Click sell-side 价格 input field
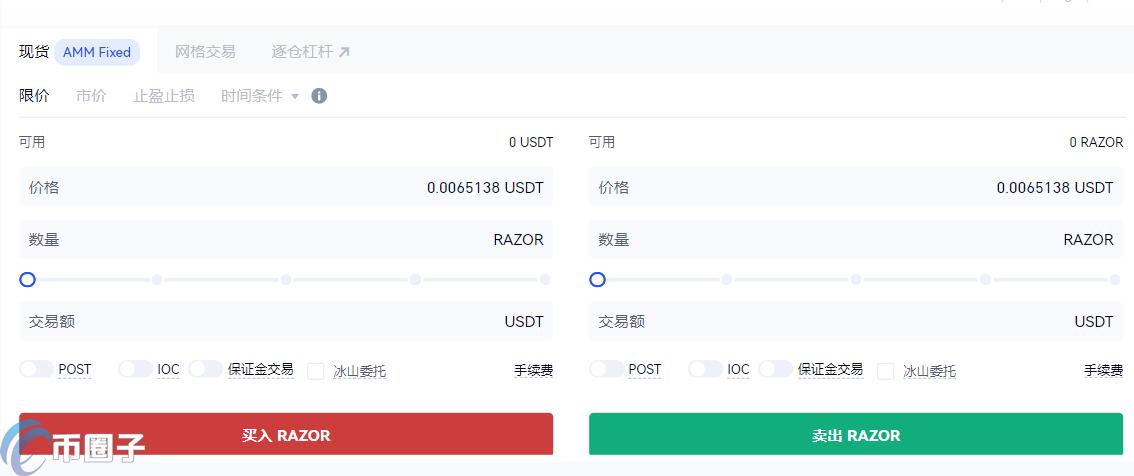 [856, 187]
